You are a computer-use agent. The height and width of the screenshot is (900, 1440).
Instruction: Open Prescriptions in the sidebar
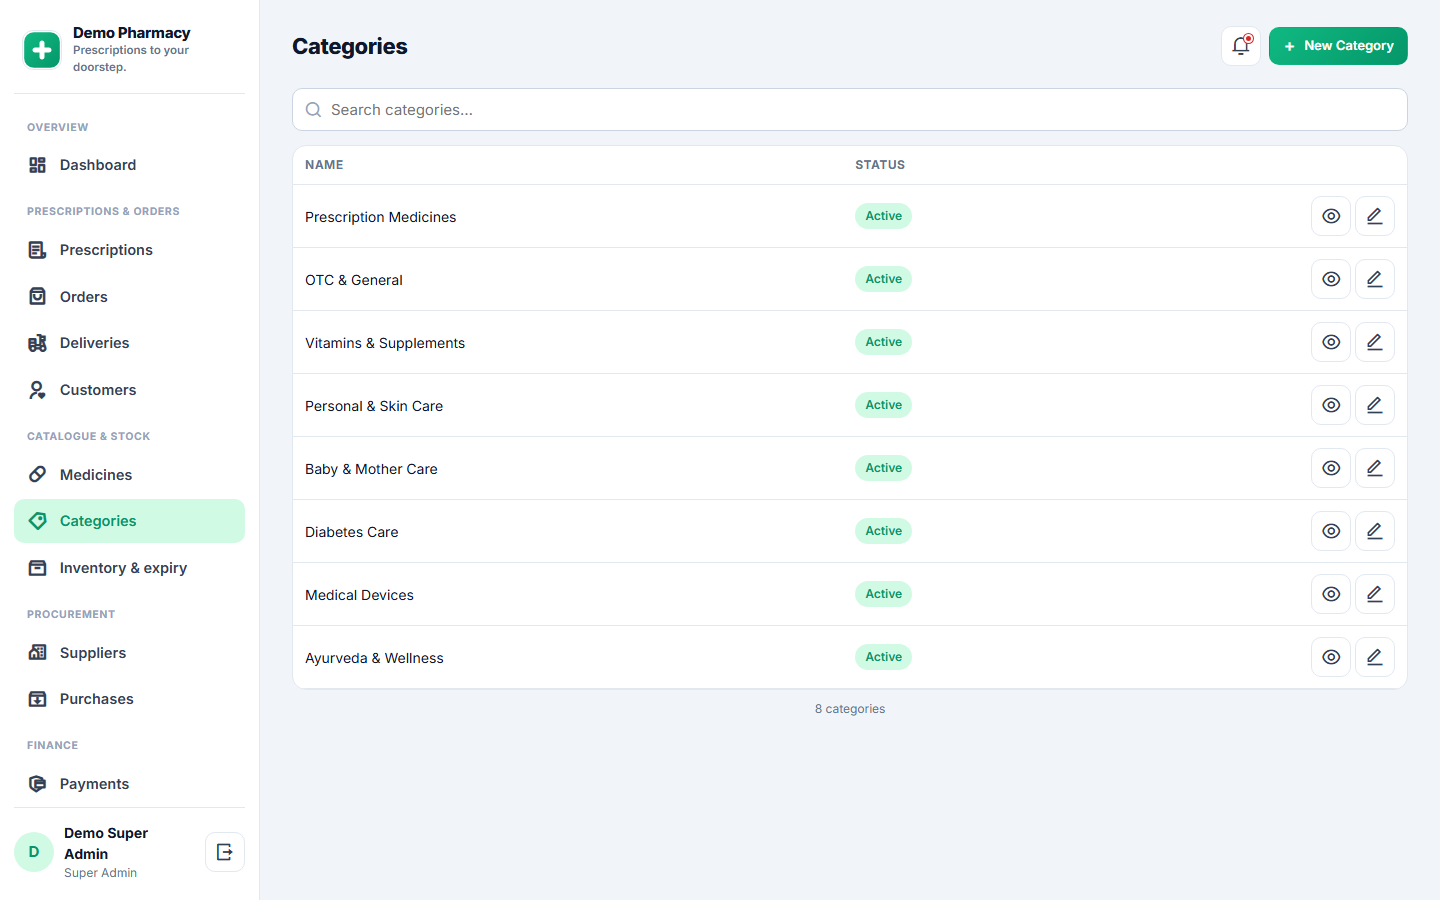point(129,250)
